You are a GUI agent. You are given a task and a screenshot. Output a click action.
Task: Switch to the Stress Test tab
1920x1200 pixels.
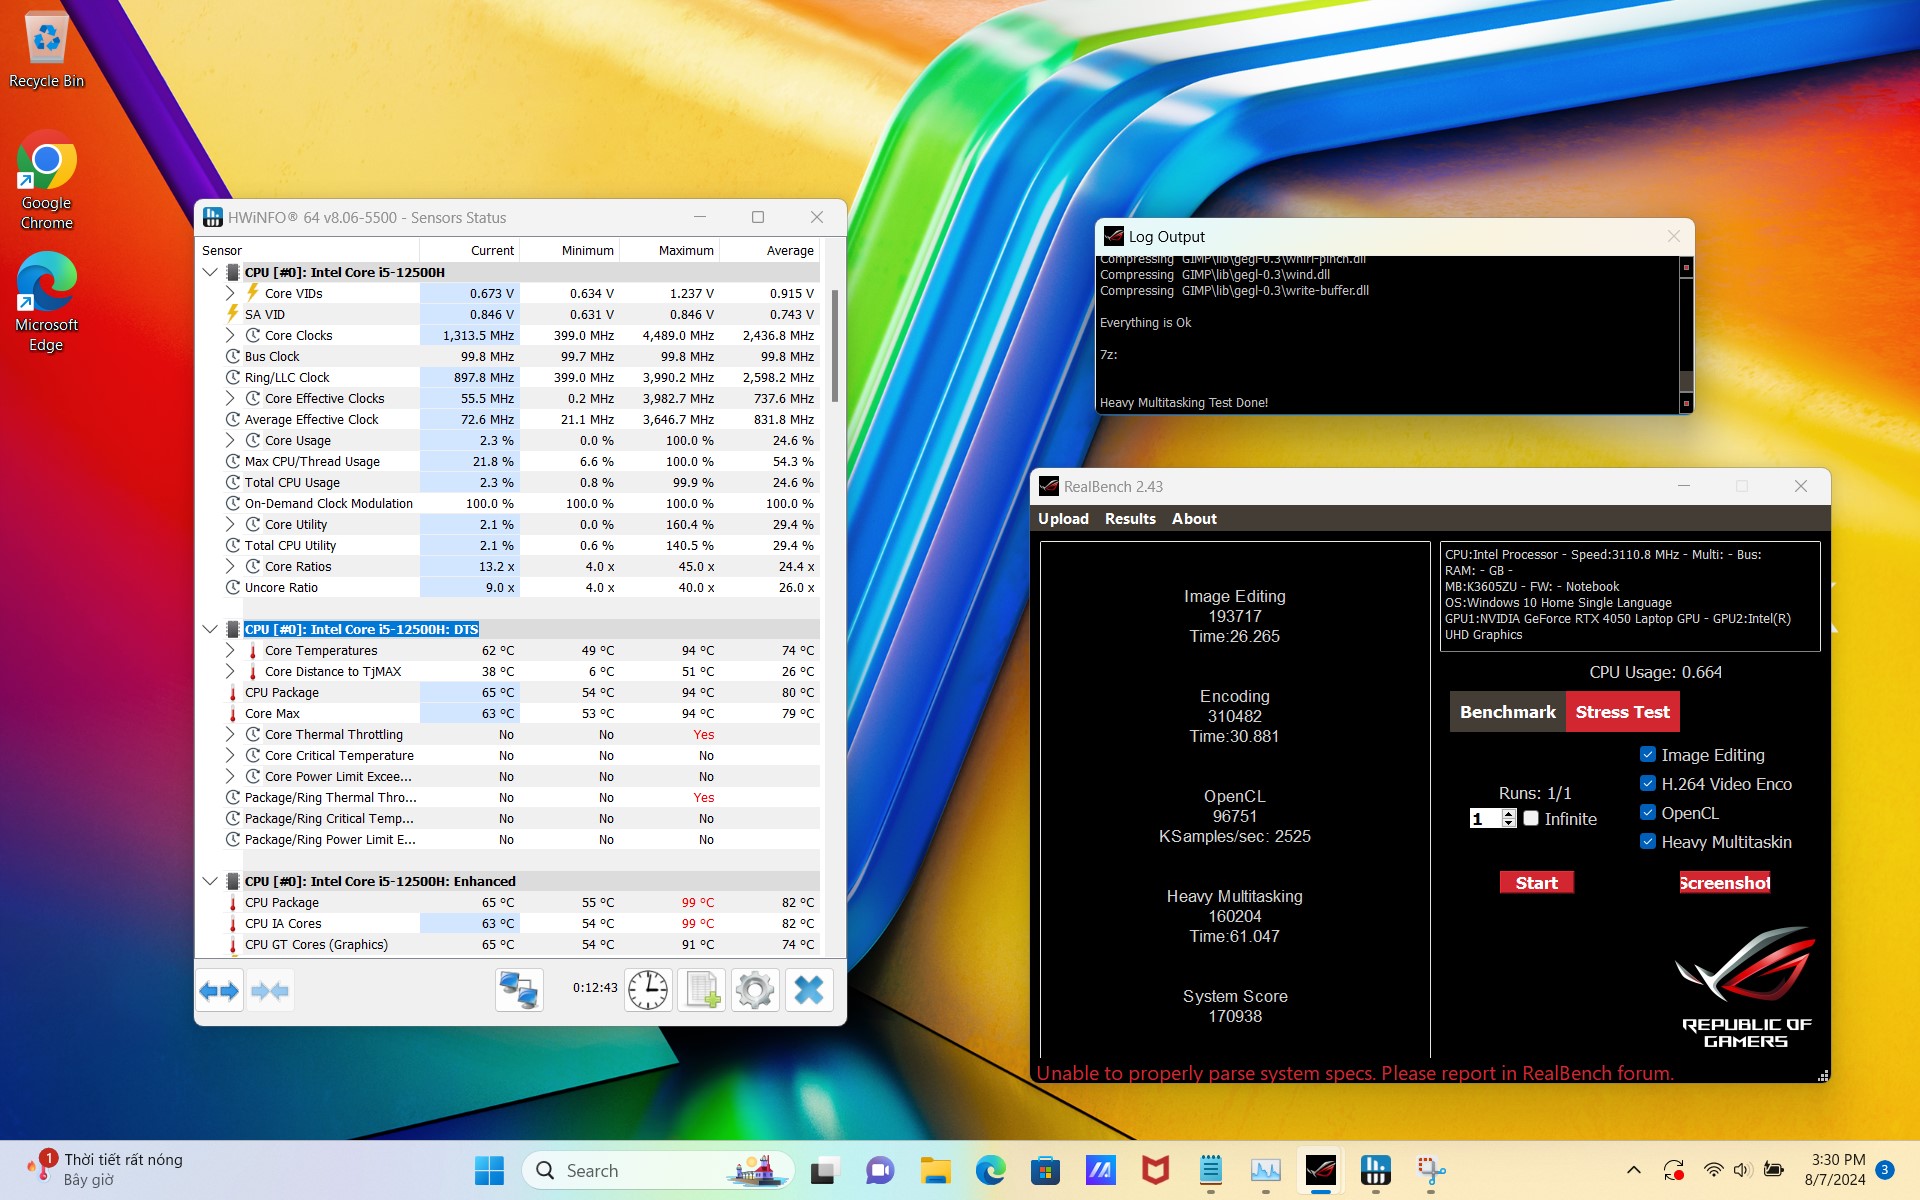pos(1622,712)
